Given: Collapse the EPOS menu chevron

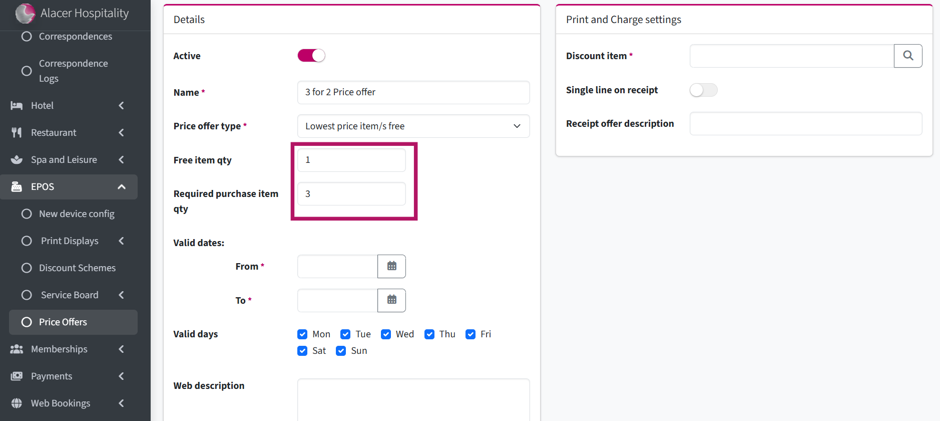Looking at the screenshot, I should point(122,187).
